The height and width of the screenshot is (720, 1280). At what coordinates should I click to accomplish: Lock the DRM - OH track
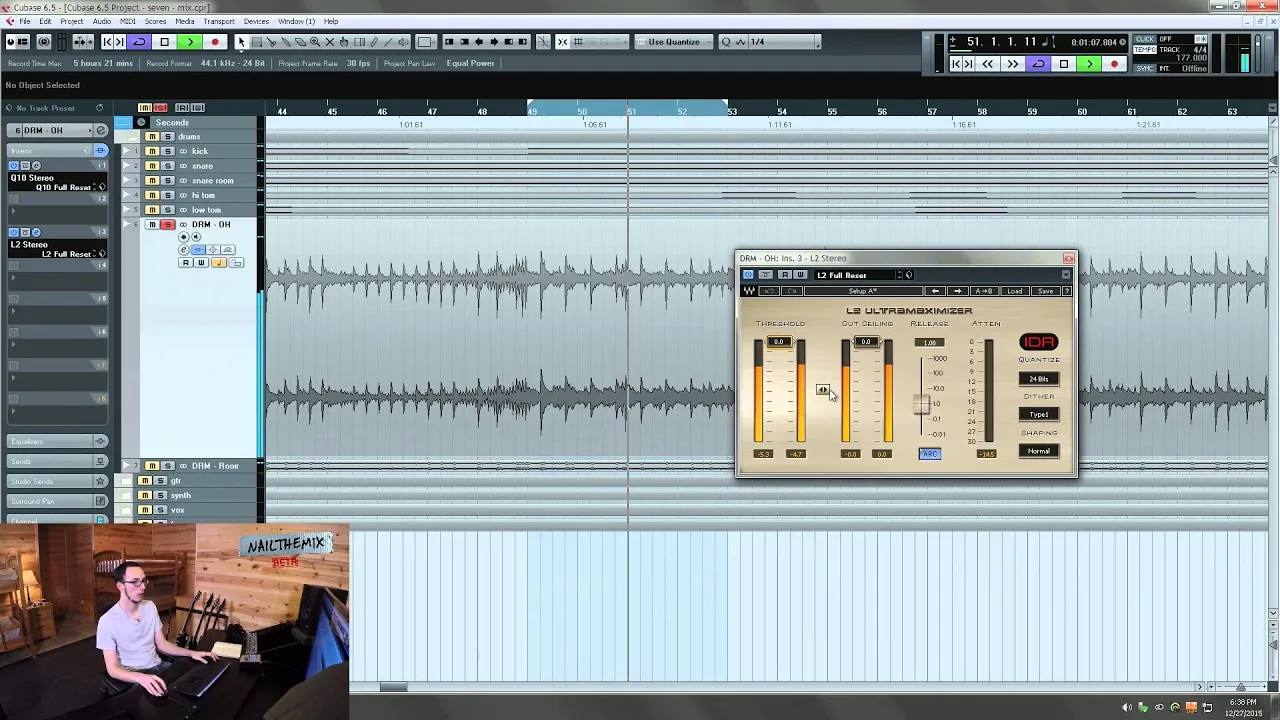[x=237, y=263]
